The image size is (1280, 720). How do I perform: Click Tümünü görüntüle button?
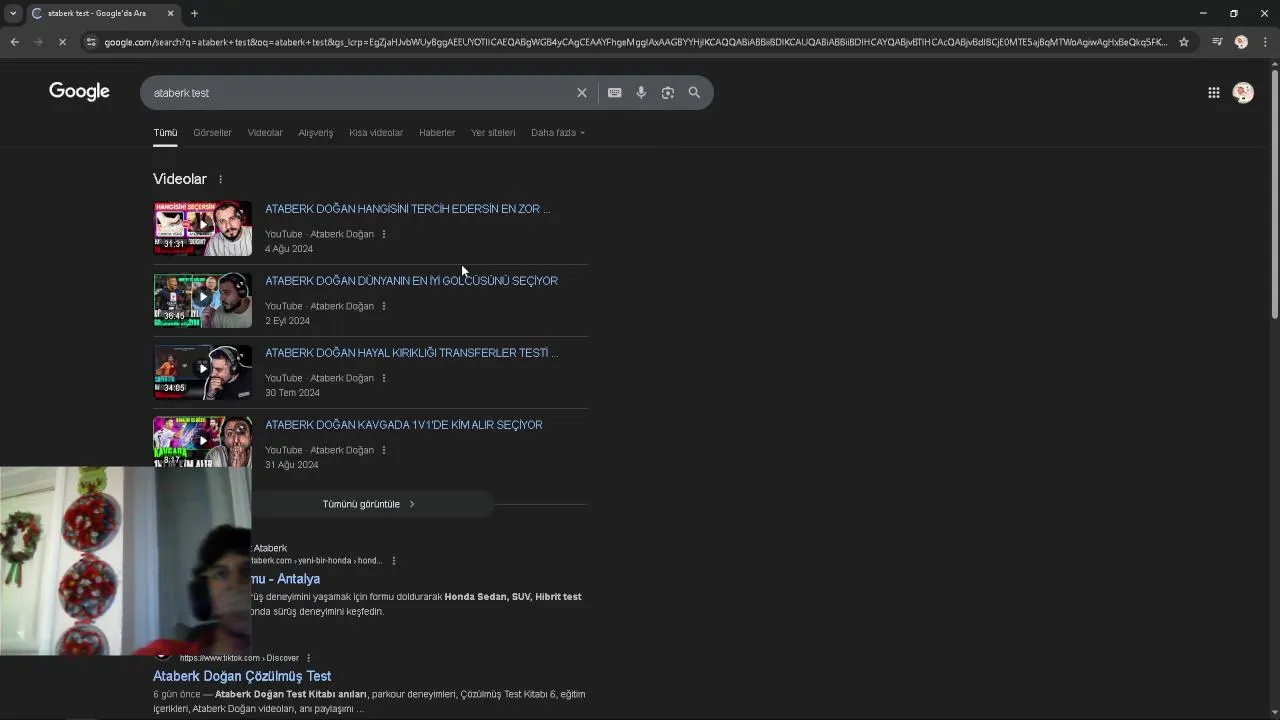coord(370,504)
